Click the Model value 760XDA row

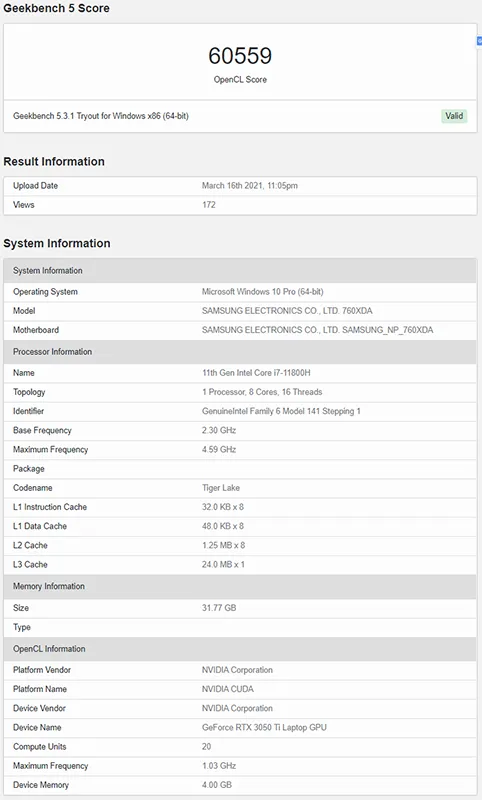[240, 311]
